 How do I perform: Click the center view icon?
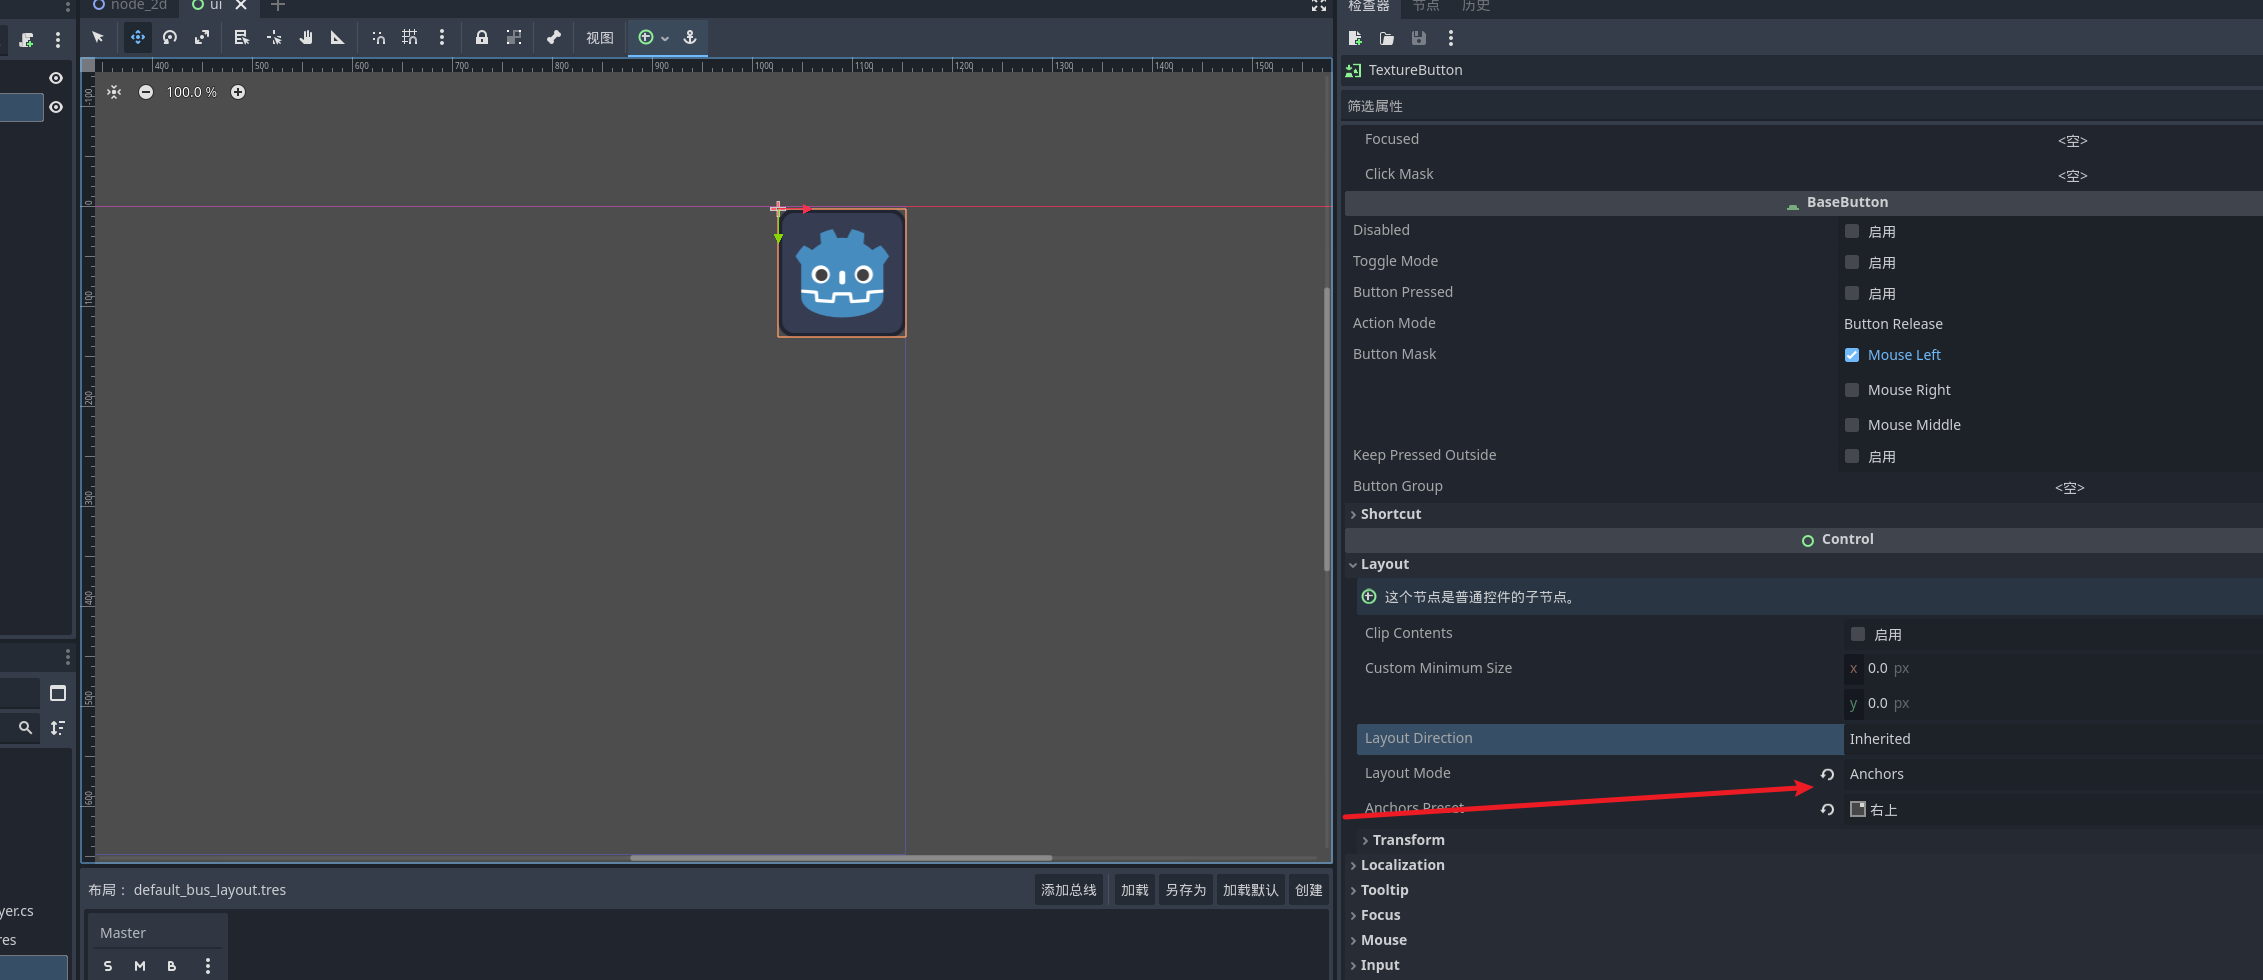click(x=114, y=92)
